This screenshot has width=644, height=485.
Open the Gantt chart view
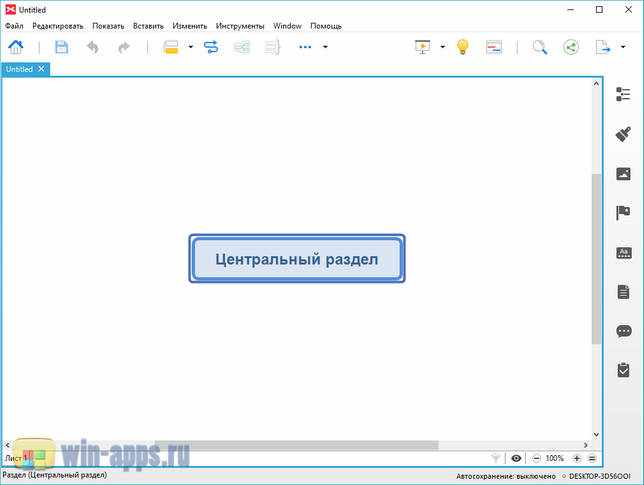(494, 47)
